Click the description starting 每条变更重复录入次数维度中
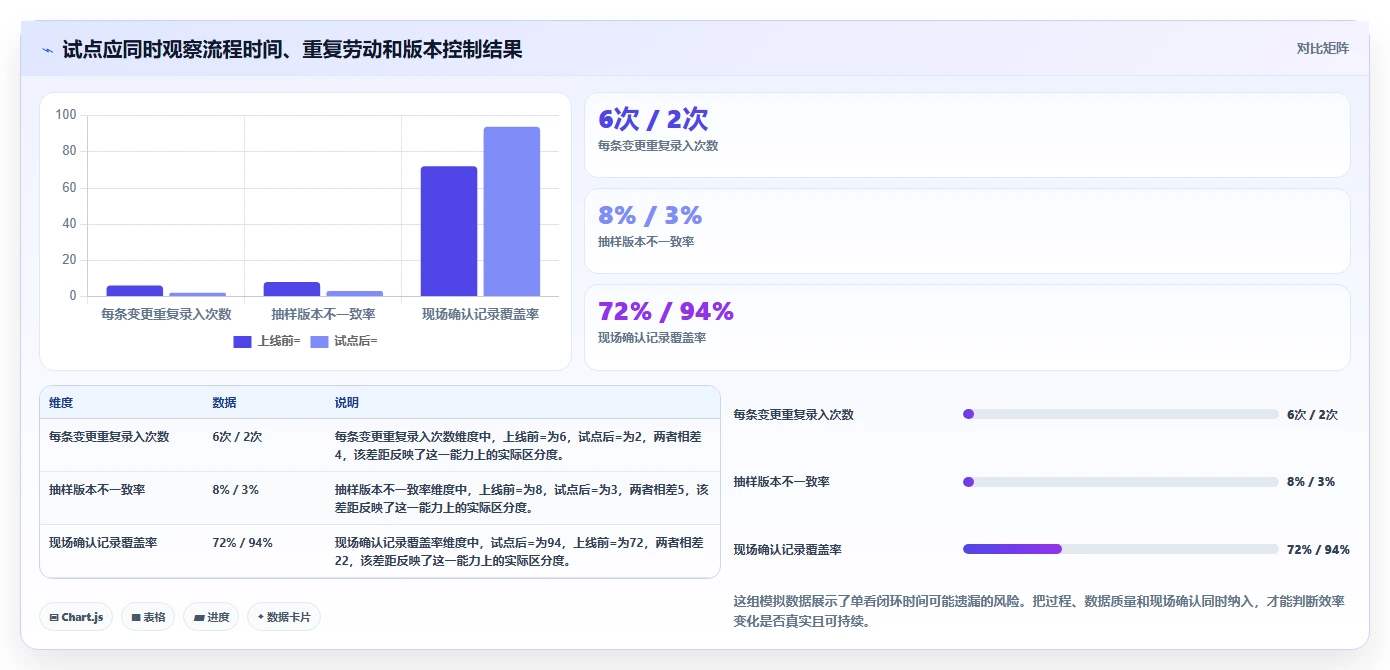 pyautogui.click(x=522, y=445)
